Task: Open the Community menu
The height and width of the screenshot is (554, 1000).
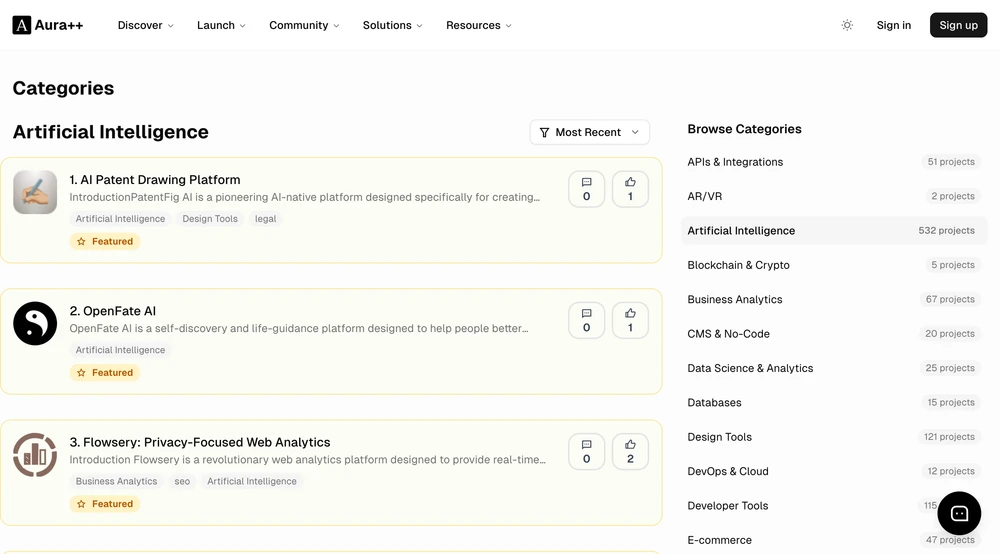Action: pos(304,25)
